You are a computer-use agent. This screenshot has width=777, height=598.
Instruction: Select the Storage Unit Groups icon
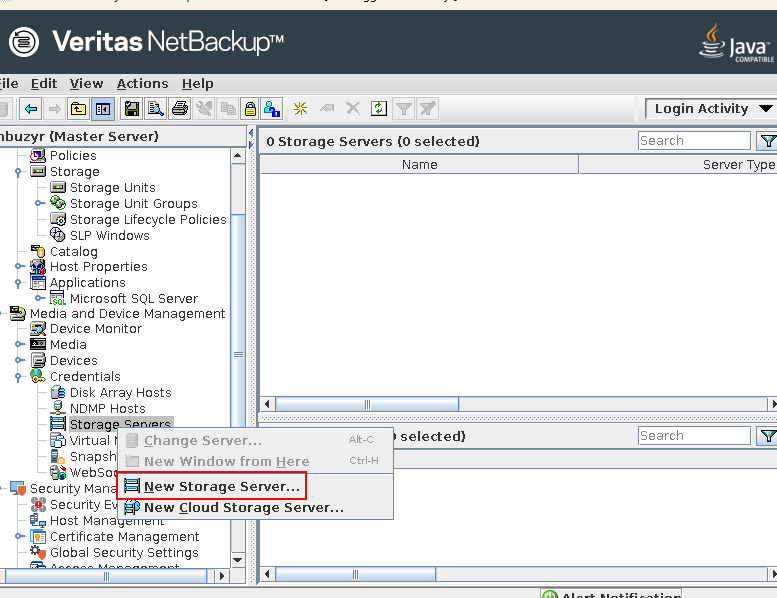coord(58,203)
